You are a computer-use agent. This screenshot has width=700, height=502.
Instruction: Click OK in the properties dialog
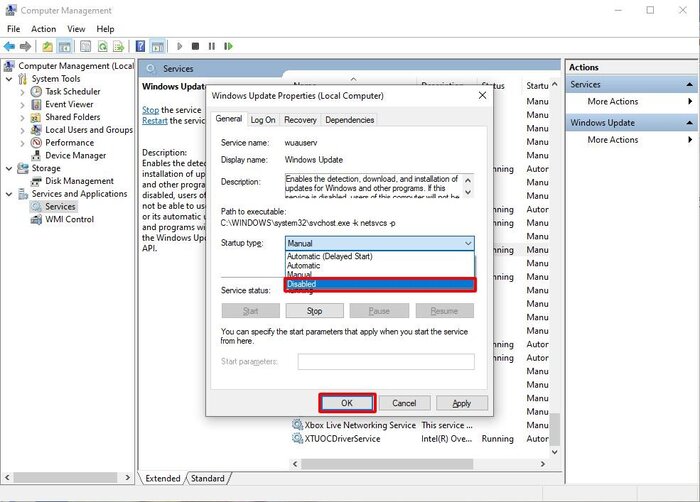[x=347, y=403]
